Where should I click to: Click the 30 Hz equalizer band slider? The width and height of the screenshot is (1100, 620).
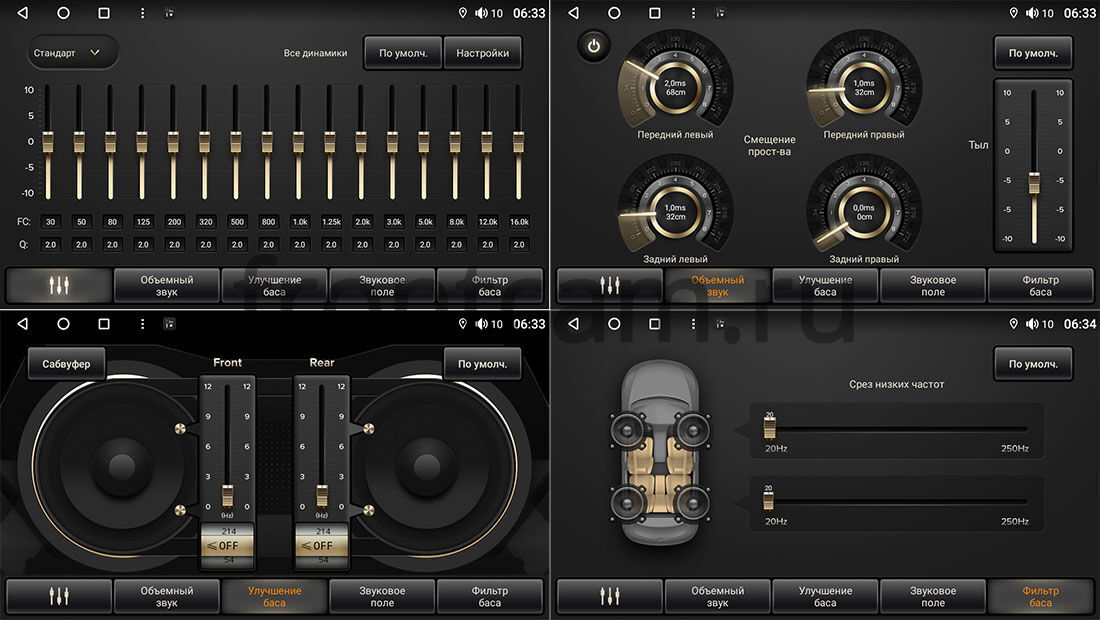pyautogui.click(x=48, y=139)
